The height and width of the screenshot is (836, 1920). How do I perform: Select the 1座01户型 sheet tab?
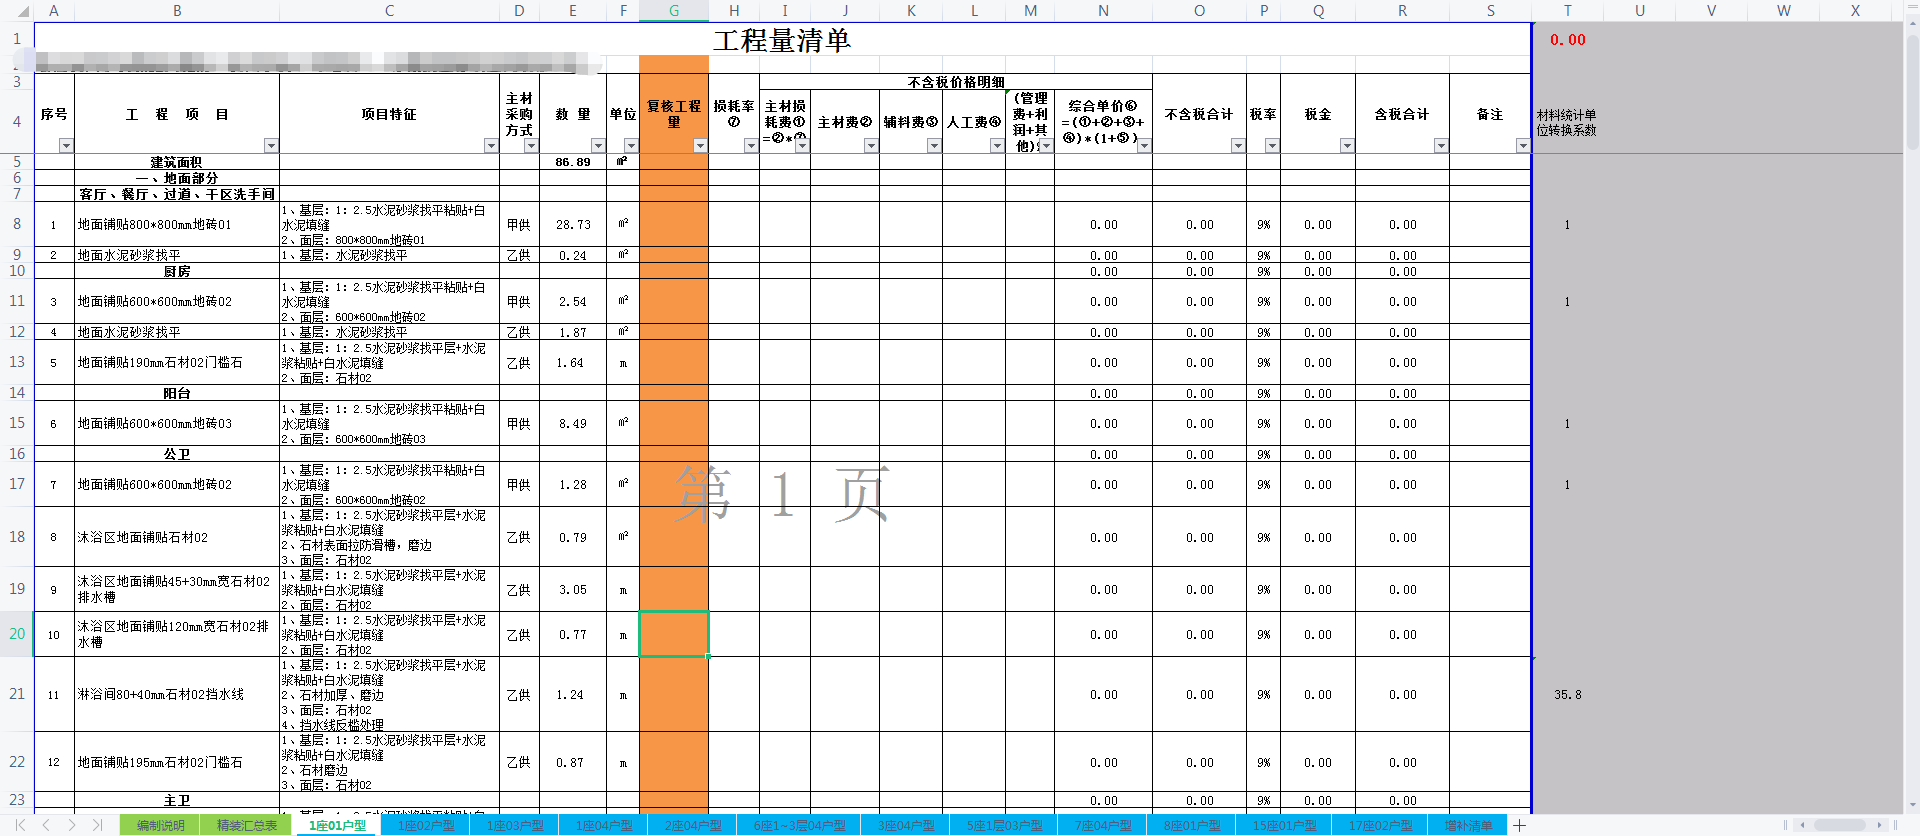338,825
